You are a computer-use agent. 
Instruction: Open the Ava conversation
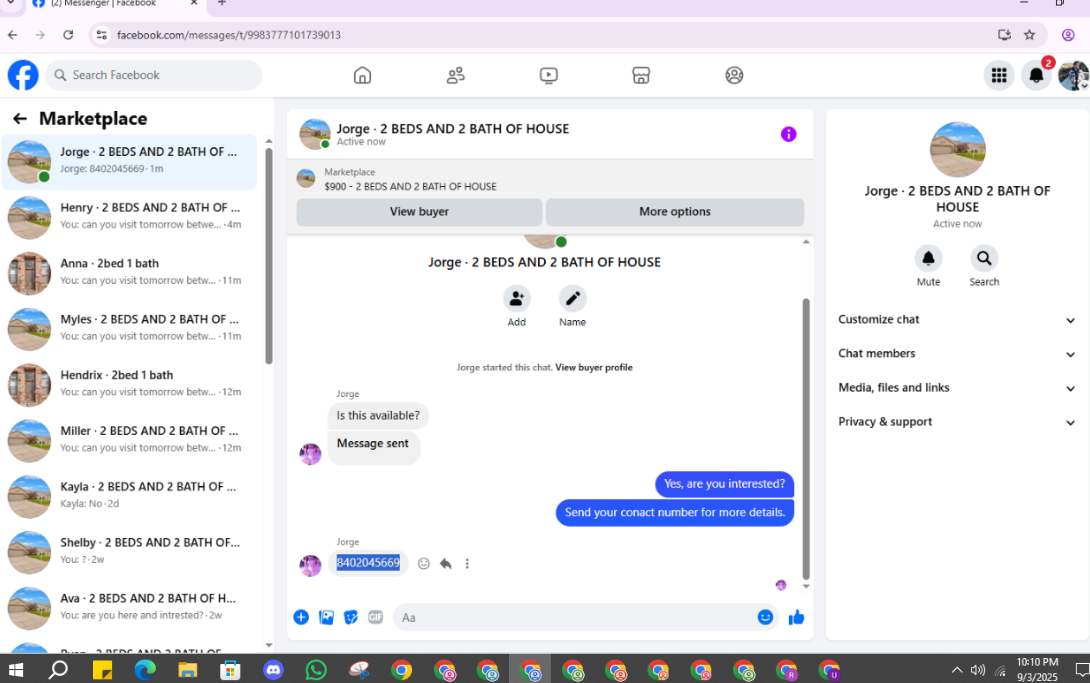pyautogui.click(x=129, y=608)
